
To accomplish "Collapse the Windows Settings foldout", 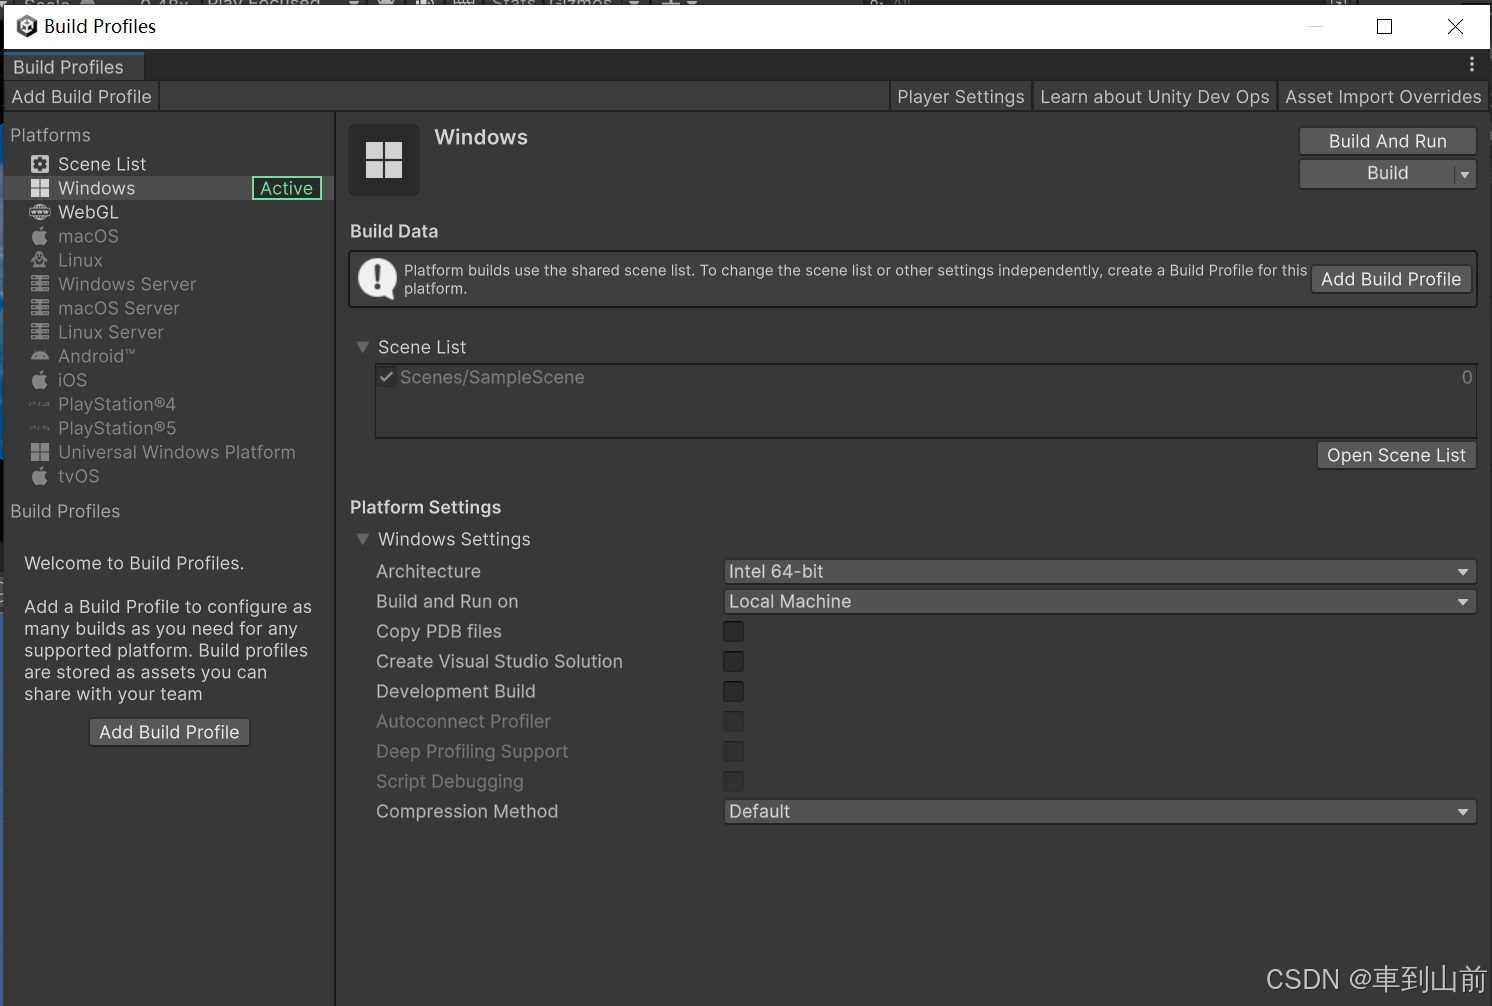I will pos(363,539).
